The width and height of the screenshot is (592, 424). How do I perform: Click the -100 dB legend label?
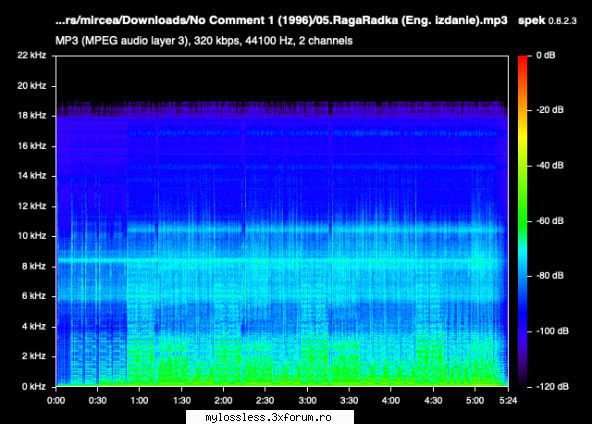(552, 331)
